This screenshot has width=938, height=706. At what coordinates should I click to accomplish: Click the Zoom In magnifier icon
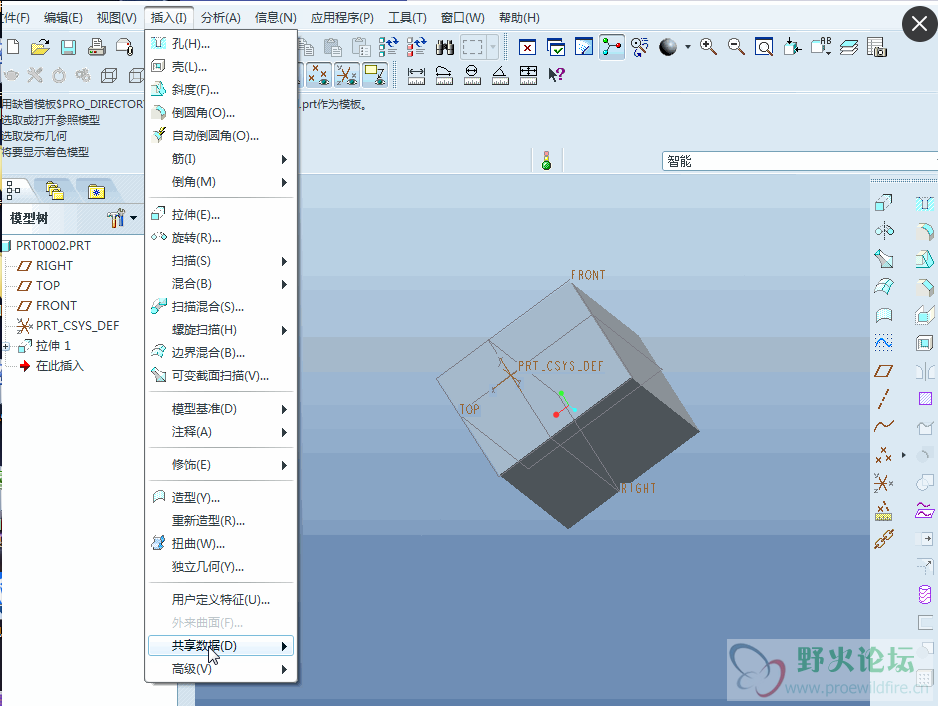pyautogui.click(x=708, y=47)
